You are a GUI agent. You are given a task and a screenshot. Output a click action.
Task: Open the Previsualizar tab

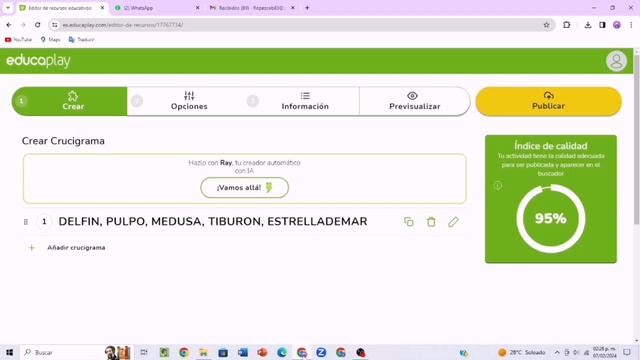click(x=414, y=101)
